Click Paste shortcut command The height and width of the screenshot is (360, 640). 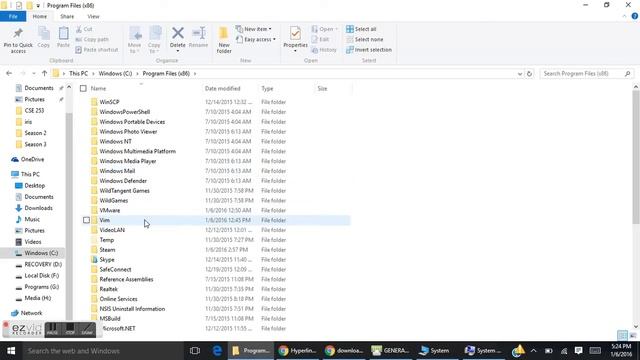(x=97, y=50)
